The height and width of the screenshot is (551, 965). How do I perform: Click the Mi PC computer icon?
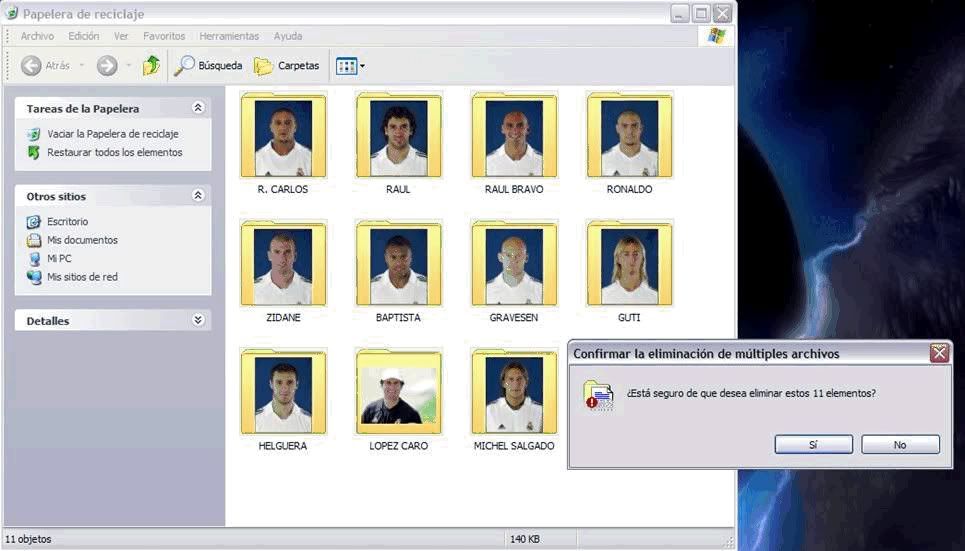[x=34, y=259]
